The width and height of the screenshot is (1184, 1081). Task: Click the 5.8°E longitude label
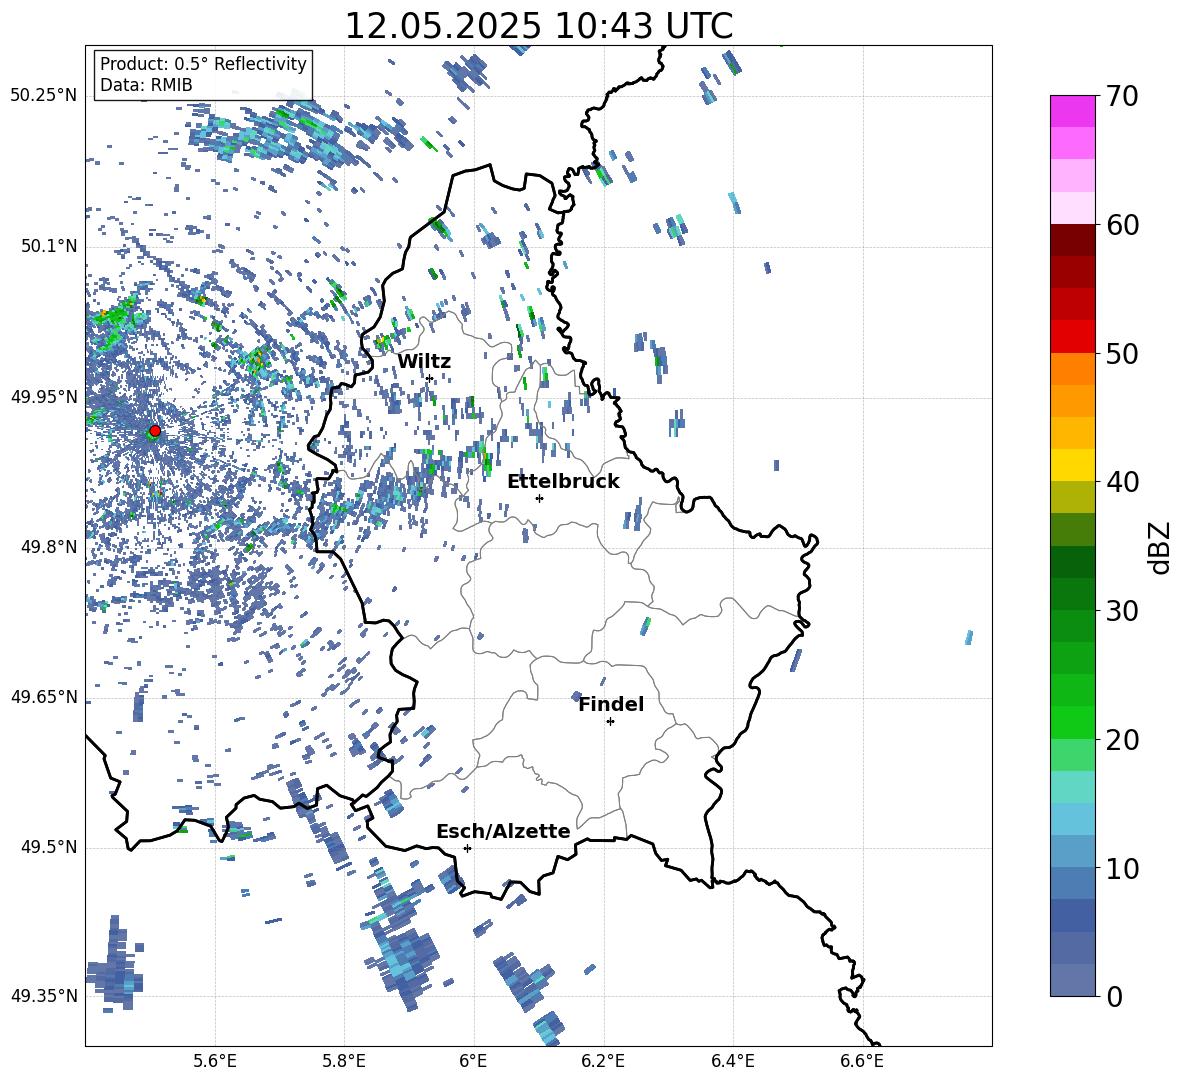tap(344, 1061)
